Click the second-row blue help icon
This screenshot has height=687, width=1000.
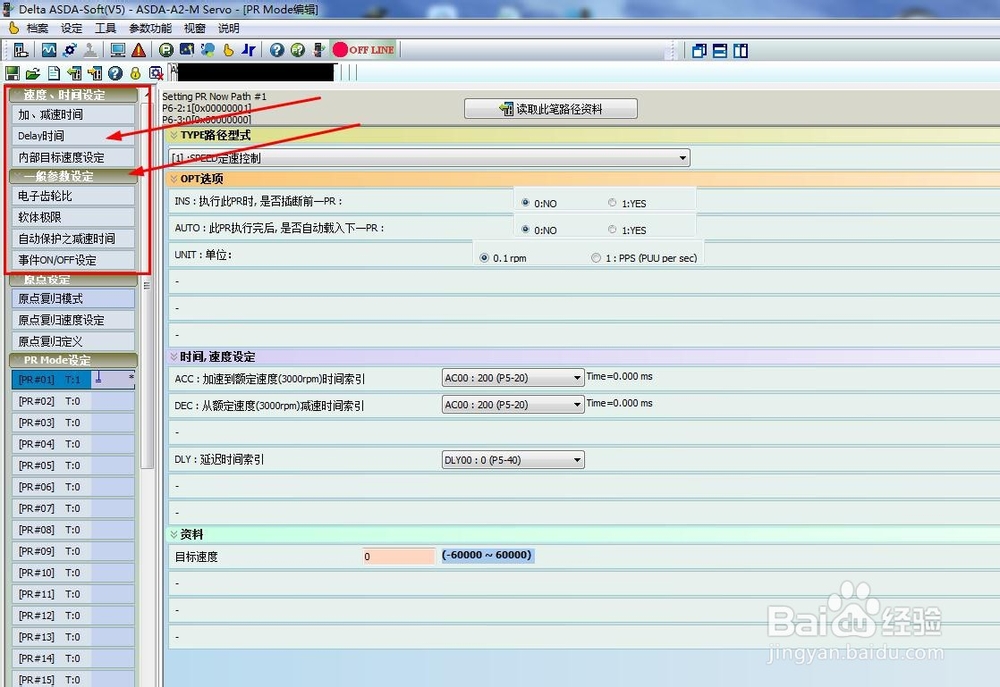115,73
